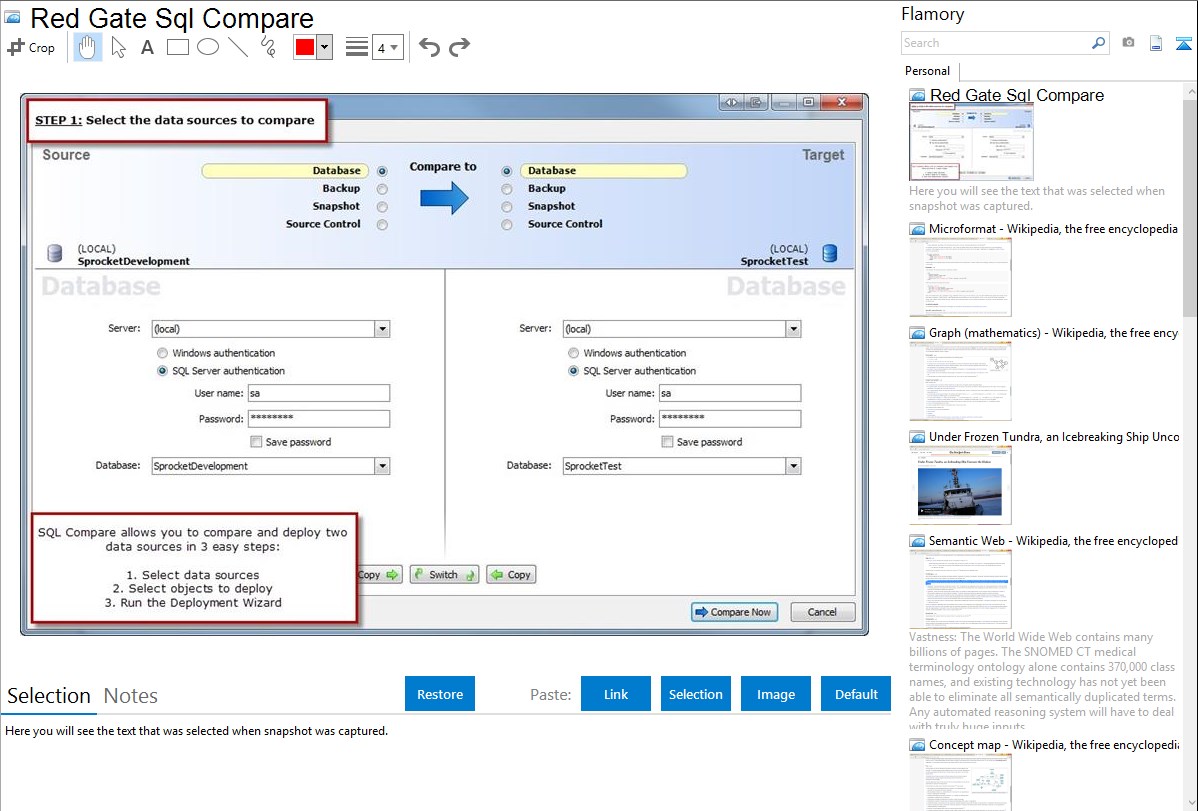Click the line thickness icon
Image resolution: width=1198 pixels, height=811 pixels.
(356, 47)
